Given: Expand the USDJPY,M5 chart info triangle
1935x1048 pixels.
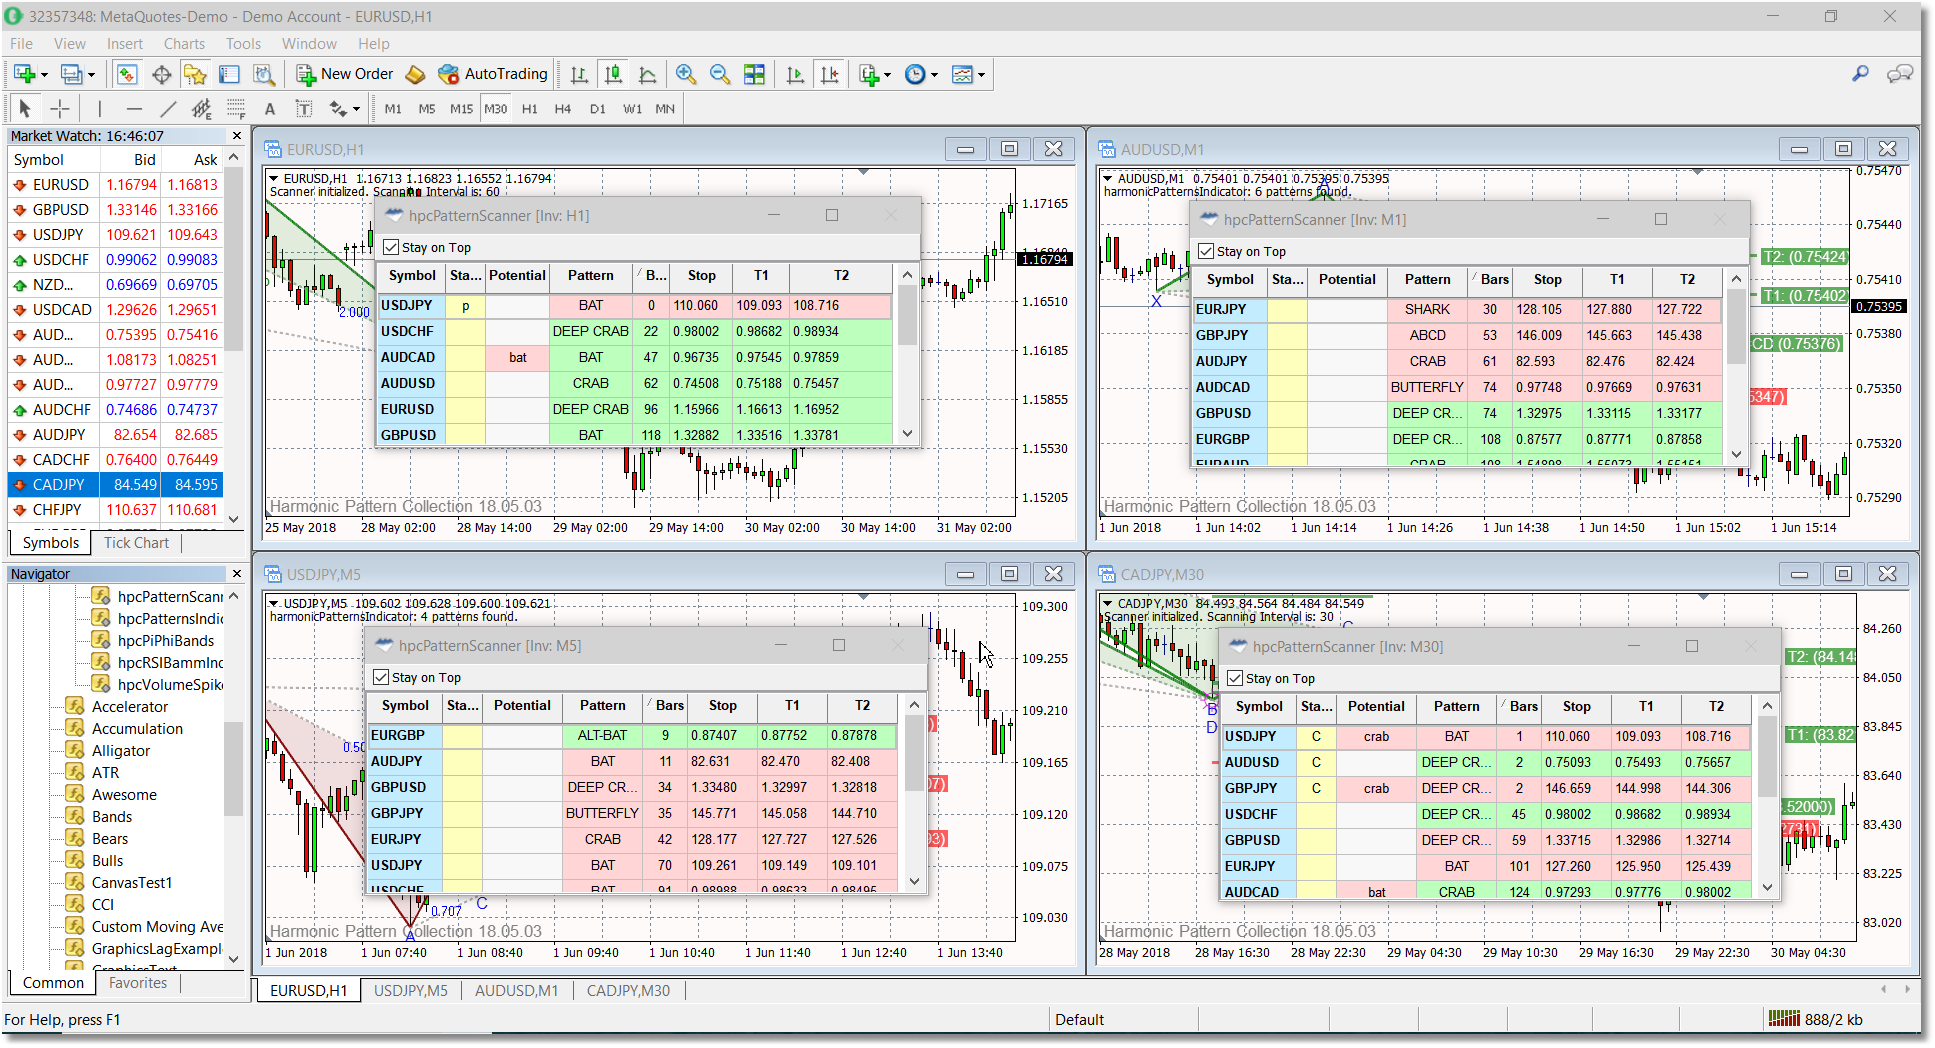Looking at the screenshot, I should (274, 603).
